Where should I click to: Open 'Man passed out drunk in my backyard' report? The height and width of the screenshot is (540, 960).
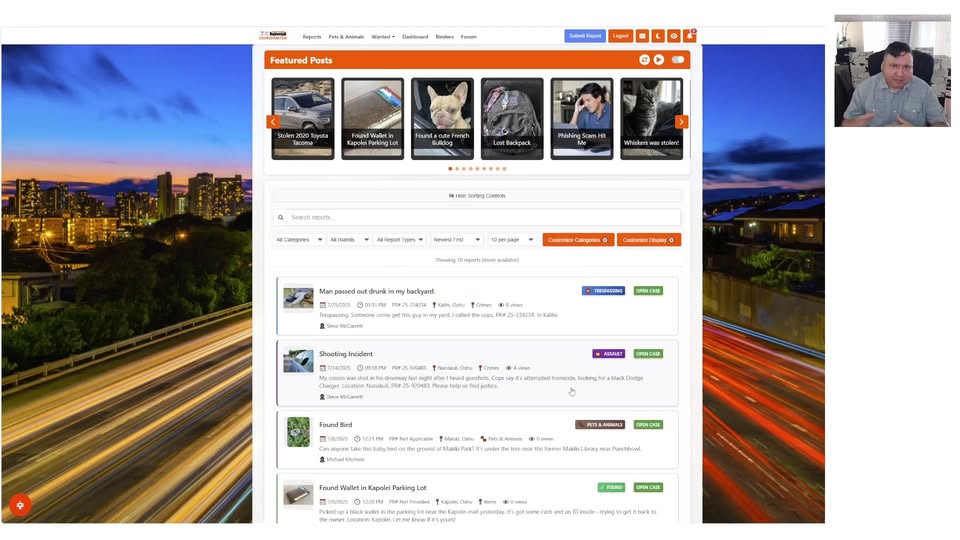point(377,291)
